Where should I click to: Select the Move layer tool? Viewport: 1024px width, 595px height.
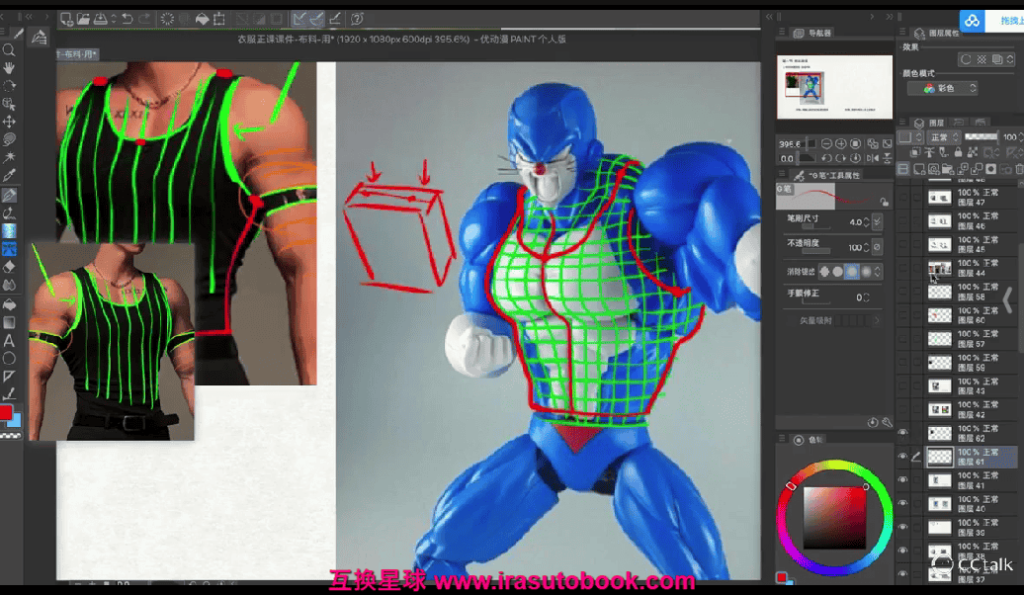pyautogui.click(x=9, y=121)
